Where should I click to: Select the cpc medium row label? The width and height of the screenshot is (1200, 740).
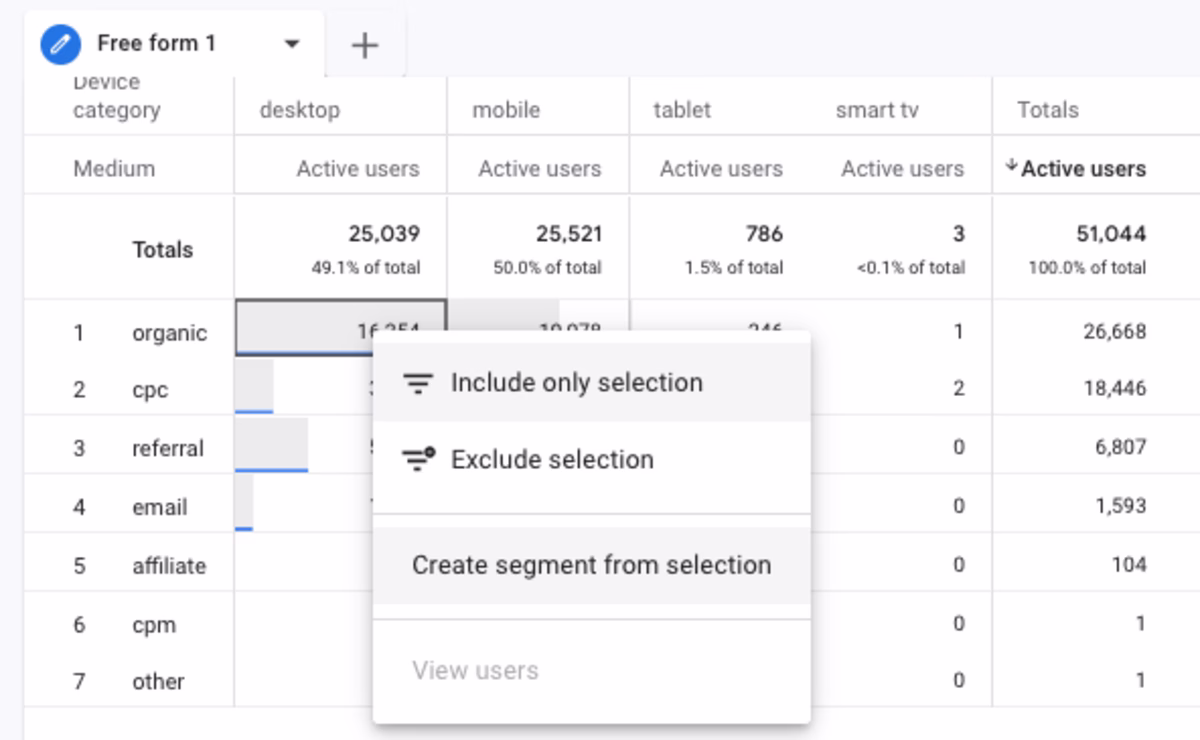(150, 390)
